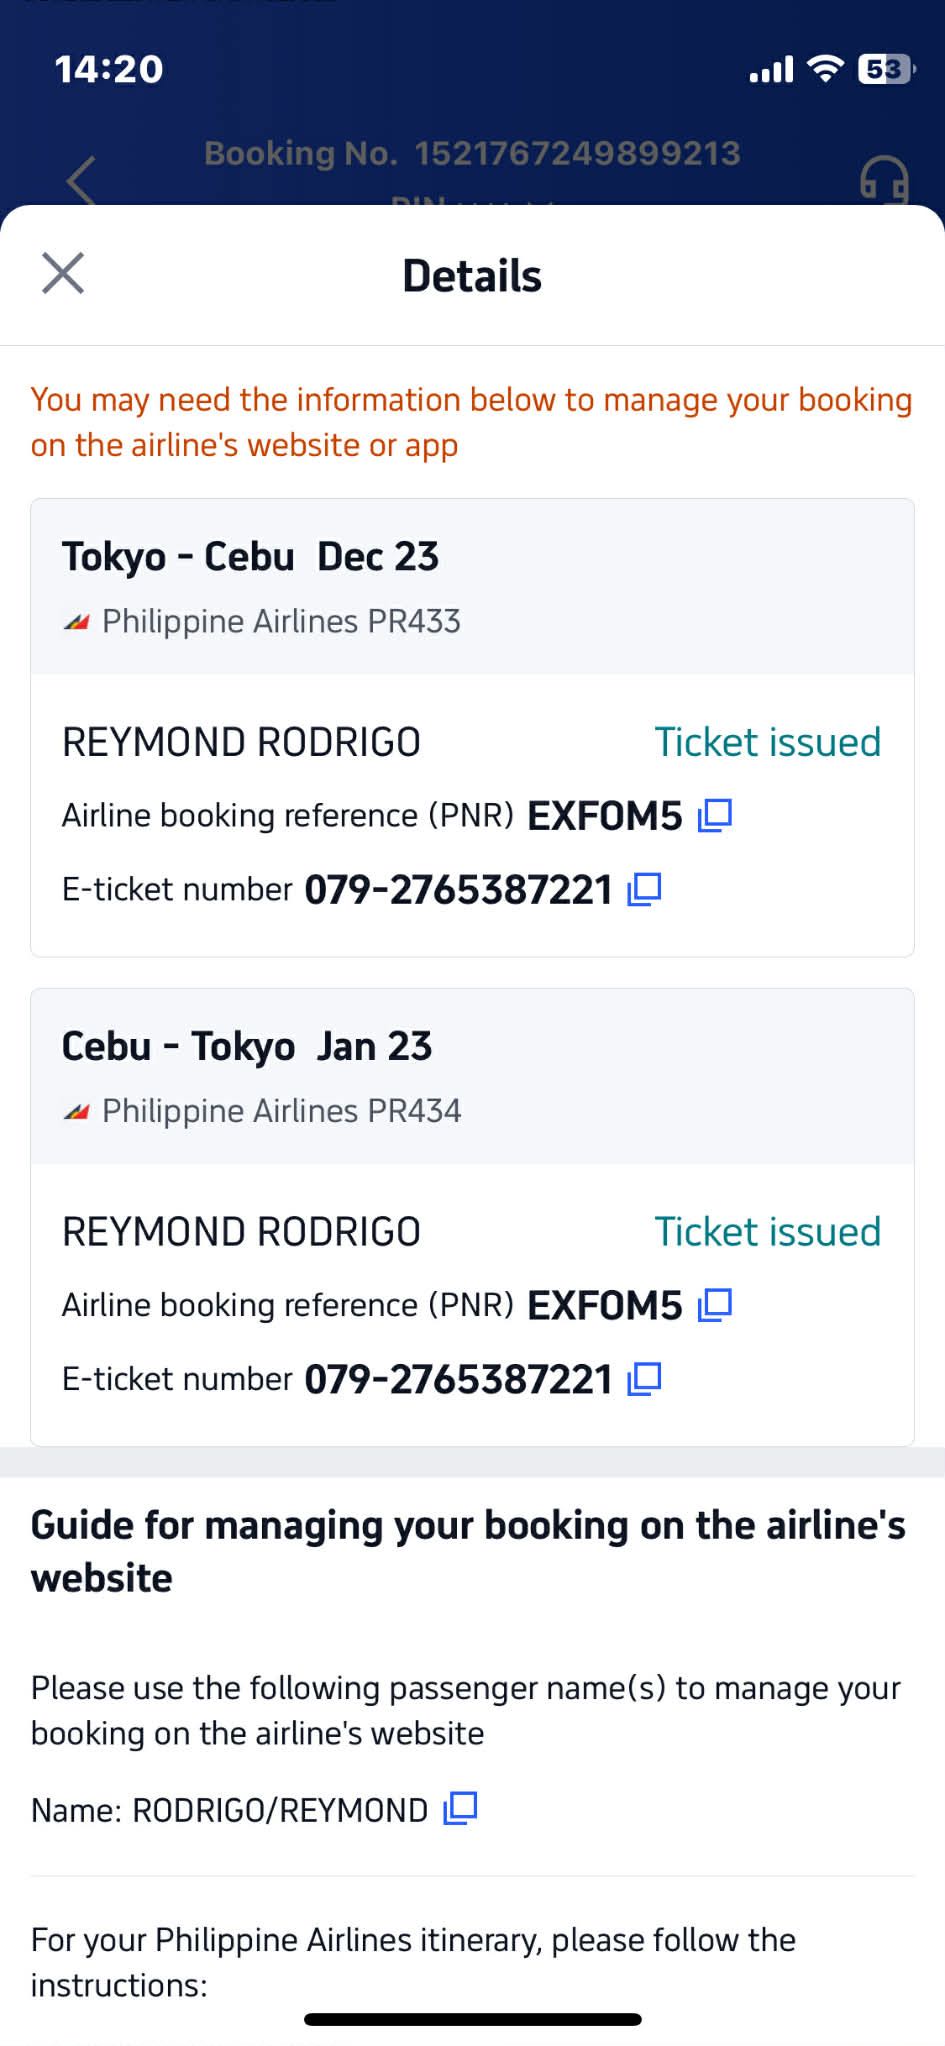
Task: Tap Philippine Airlines logo for PR434
Action: coord(77,1111)
